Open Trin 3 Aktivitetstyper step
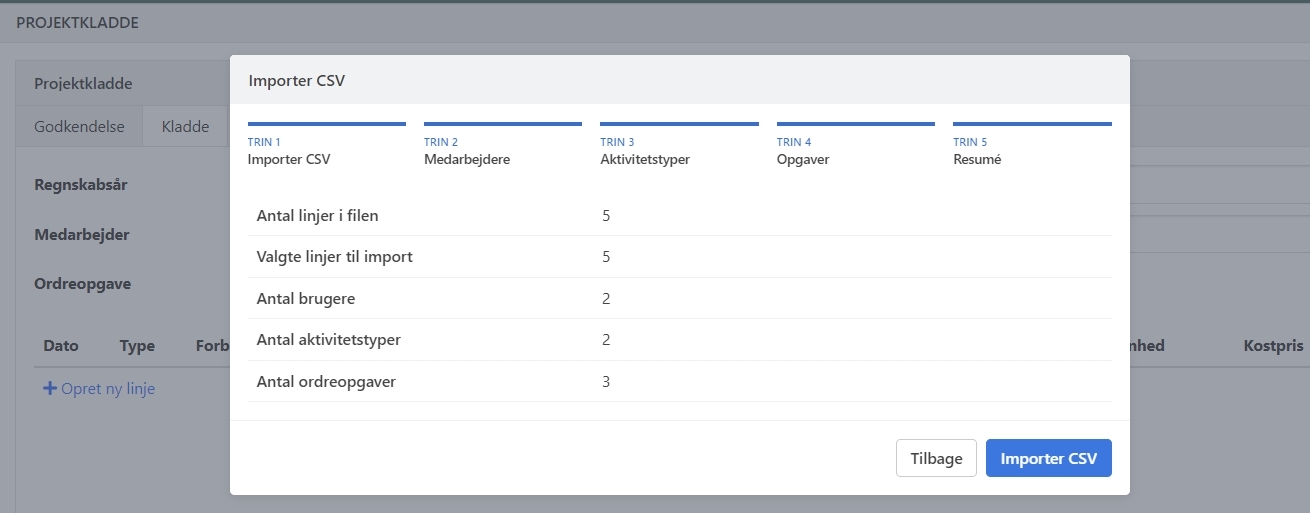Image resolution: width=1310 pixels, height=513 pixels. 678,150
